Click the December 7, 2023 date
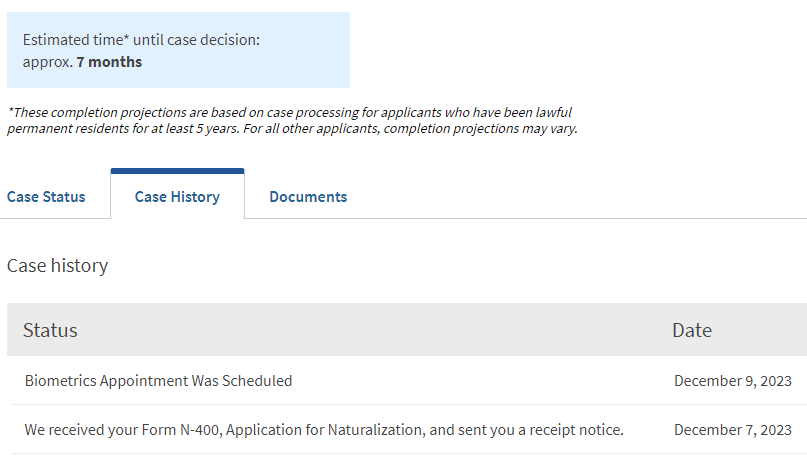Image resolution: width=807 pixels, height=459 pixels. [x=732, y=430]
